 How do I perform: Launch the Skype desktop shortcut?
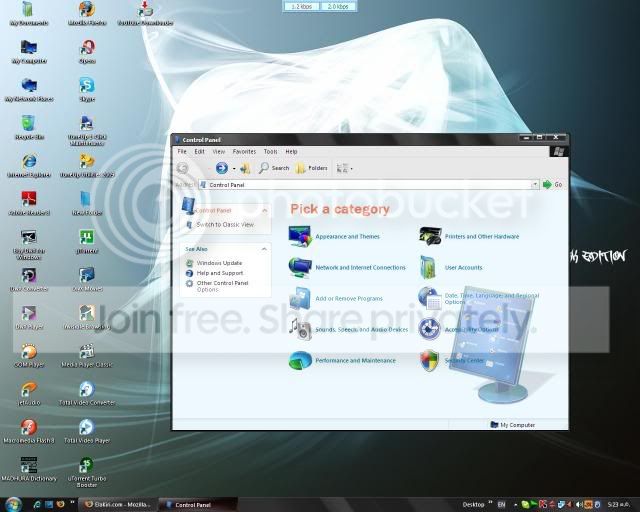[87, 89]
